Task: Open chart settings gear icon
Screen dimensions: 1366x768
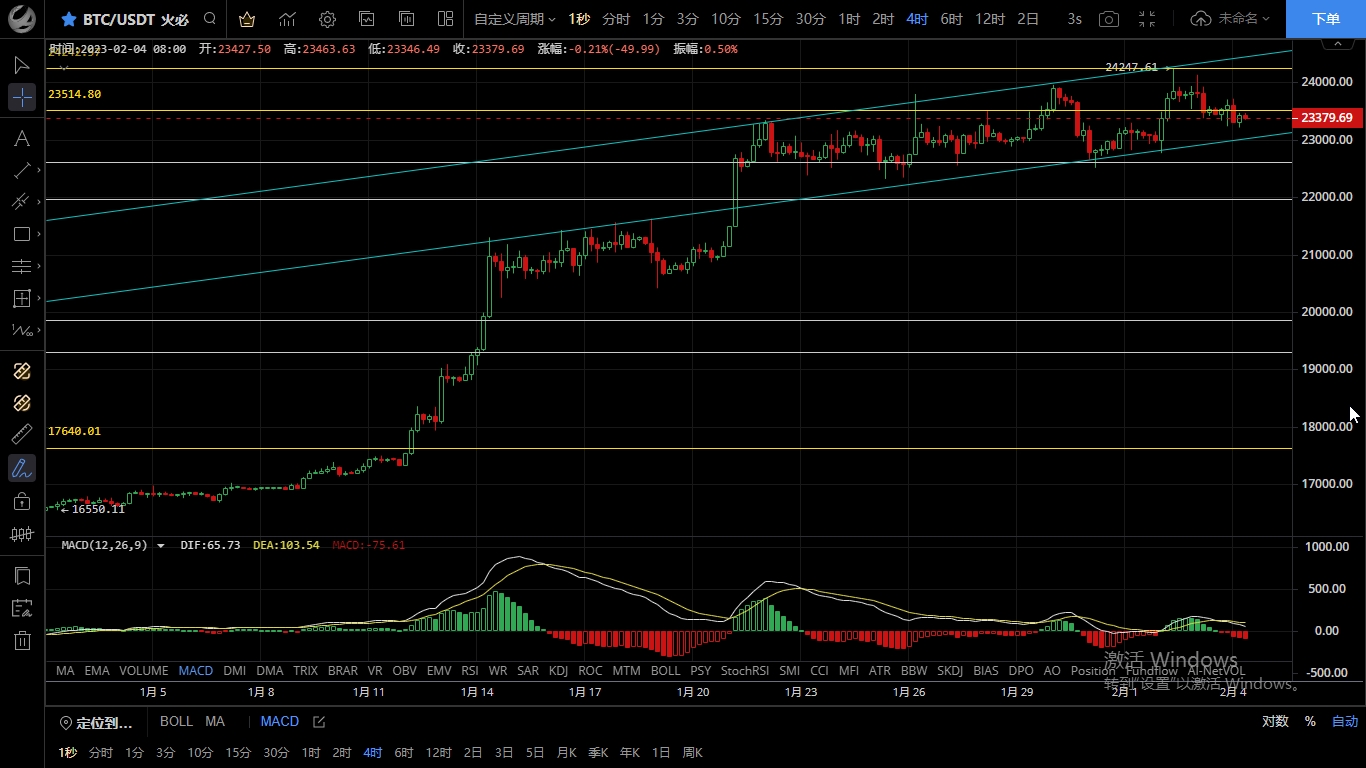Action: click(327, 19)
